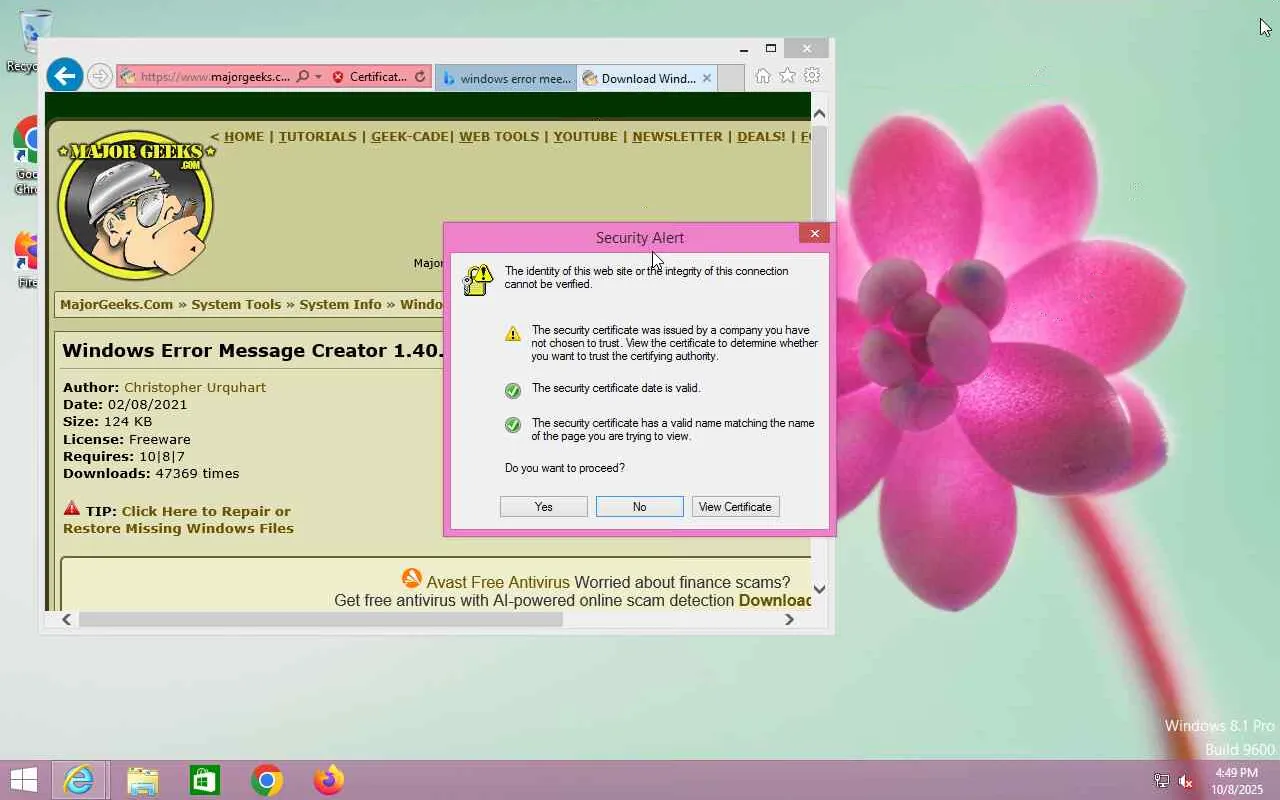Screen dimensions: 1280x800
Task: Launch Google Chrome from the taskbar
Action: click(x=267, y=780)
